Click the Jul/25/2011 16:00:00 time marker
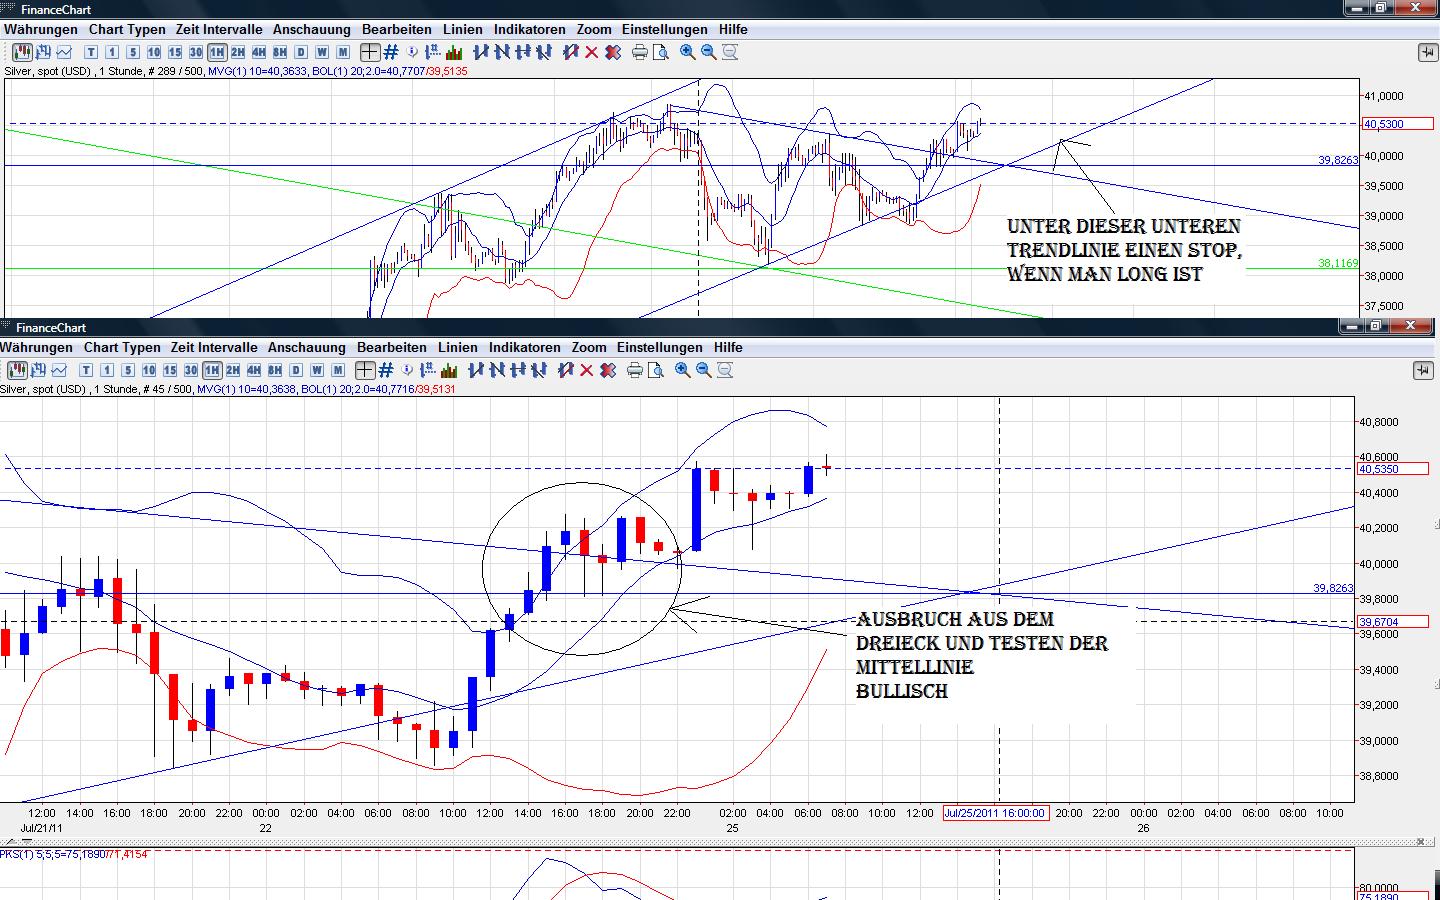Screen dimensions: 1440x900 pyautogui.click(x=996, y=813)
